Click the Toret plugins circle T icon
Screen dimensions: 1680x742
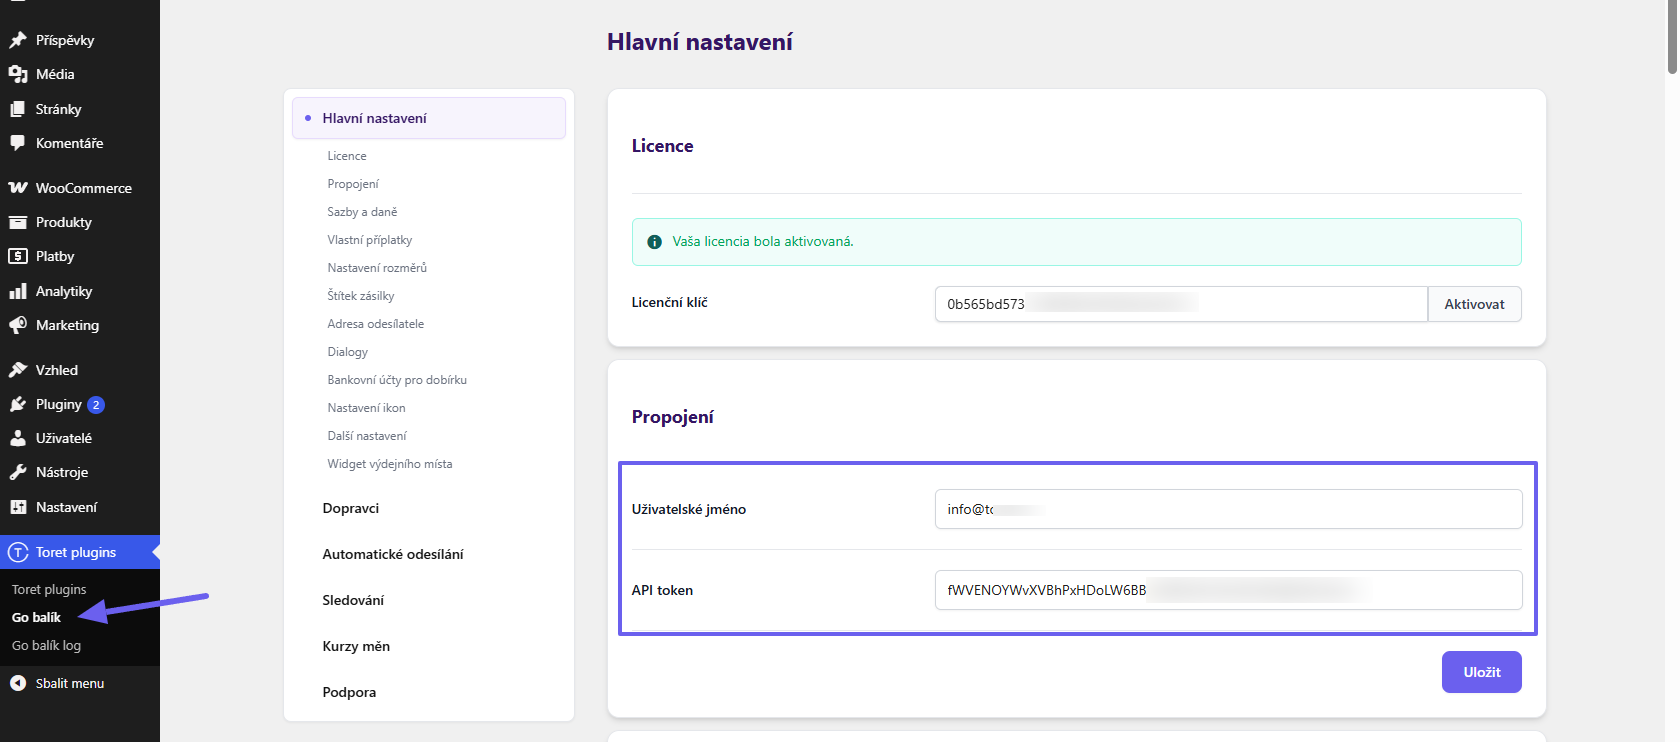18,552
